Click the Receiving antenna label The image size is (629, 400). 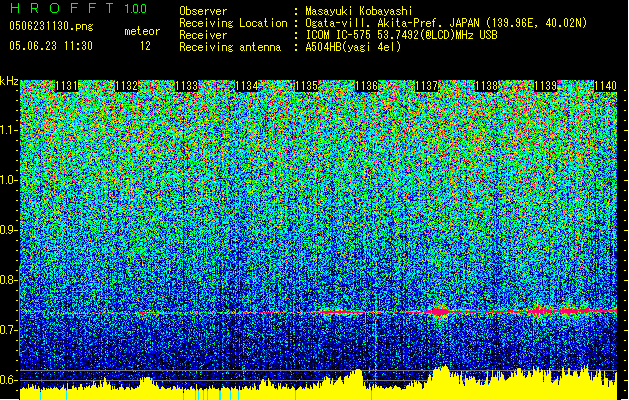pos(230,47)
